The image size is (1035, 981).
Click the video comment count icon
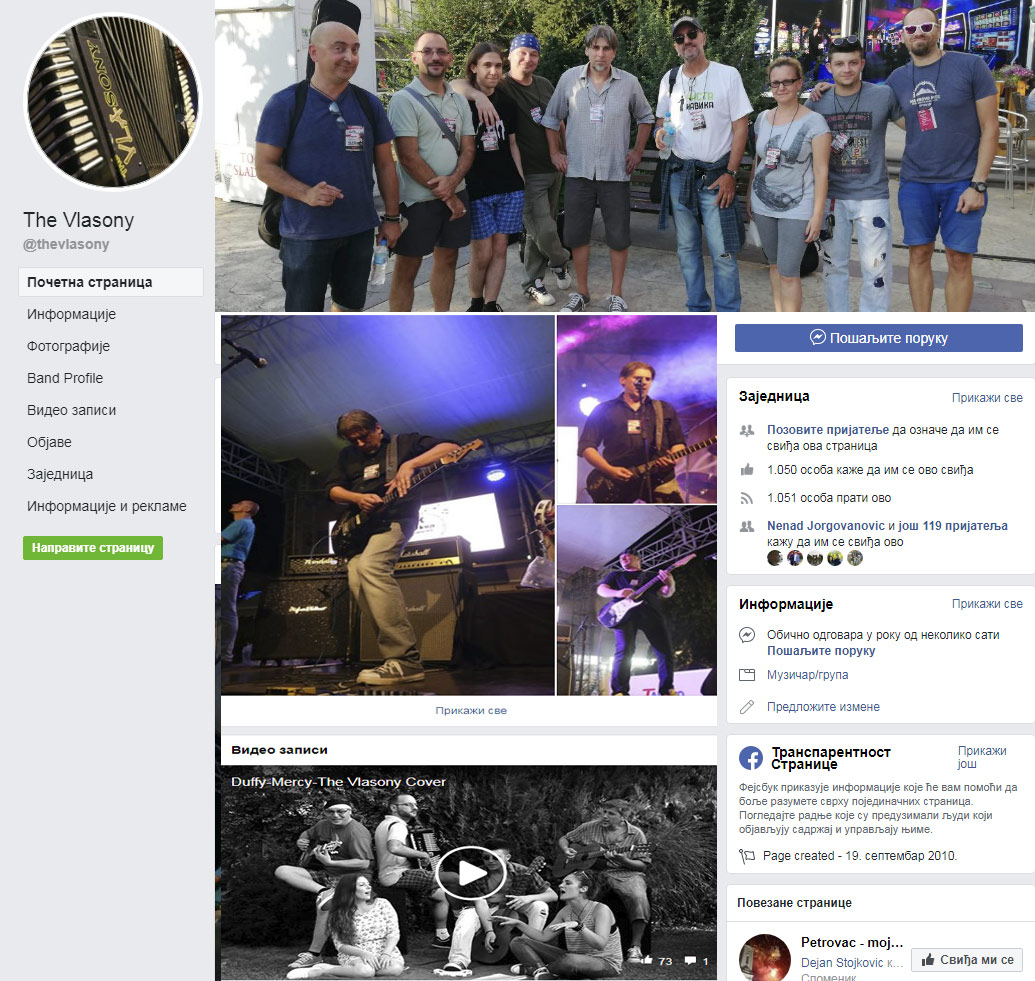(691, 961)
